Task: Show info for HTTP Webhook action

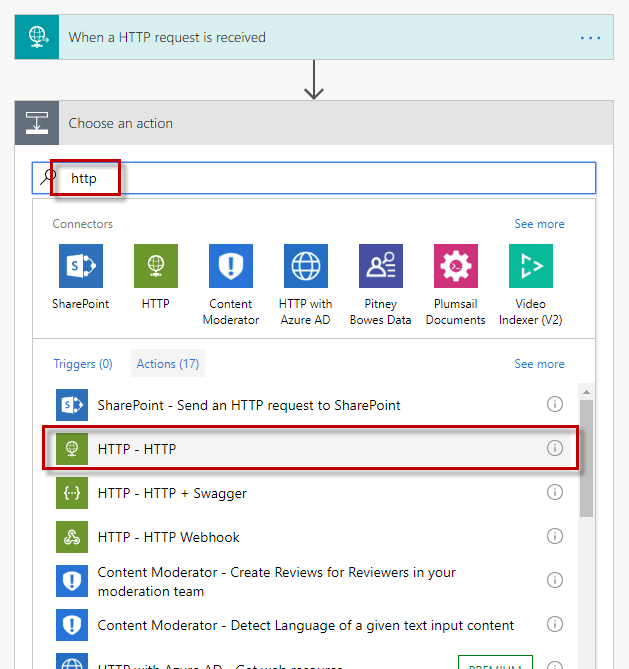Action: pyautogui.click(x=555, y=536)
